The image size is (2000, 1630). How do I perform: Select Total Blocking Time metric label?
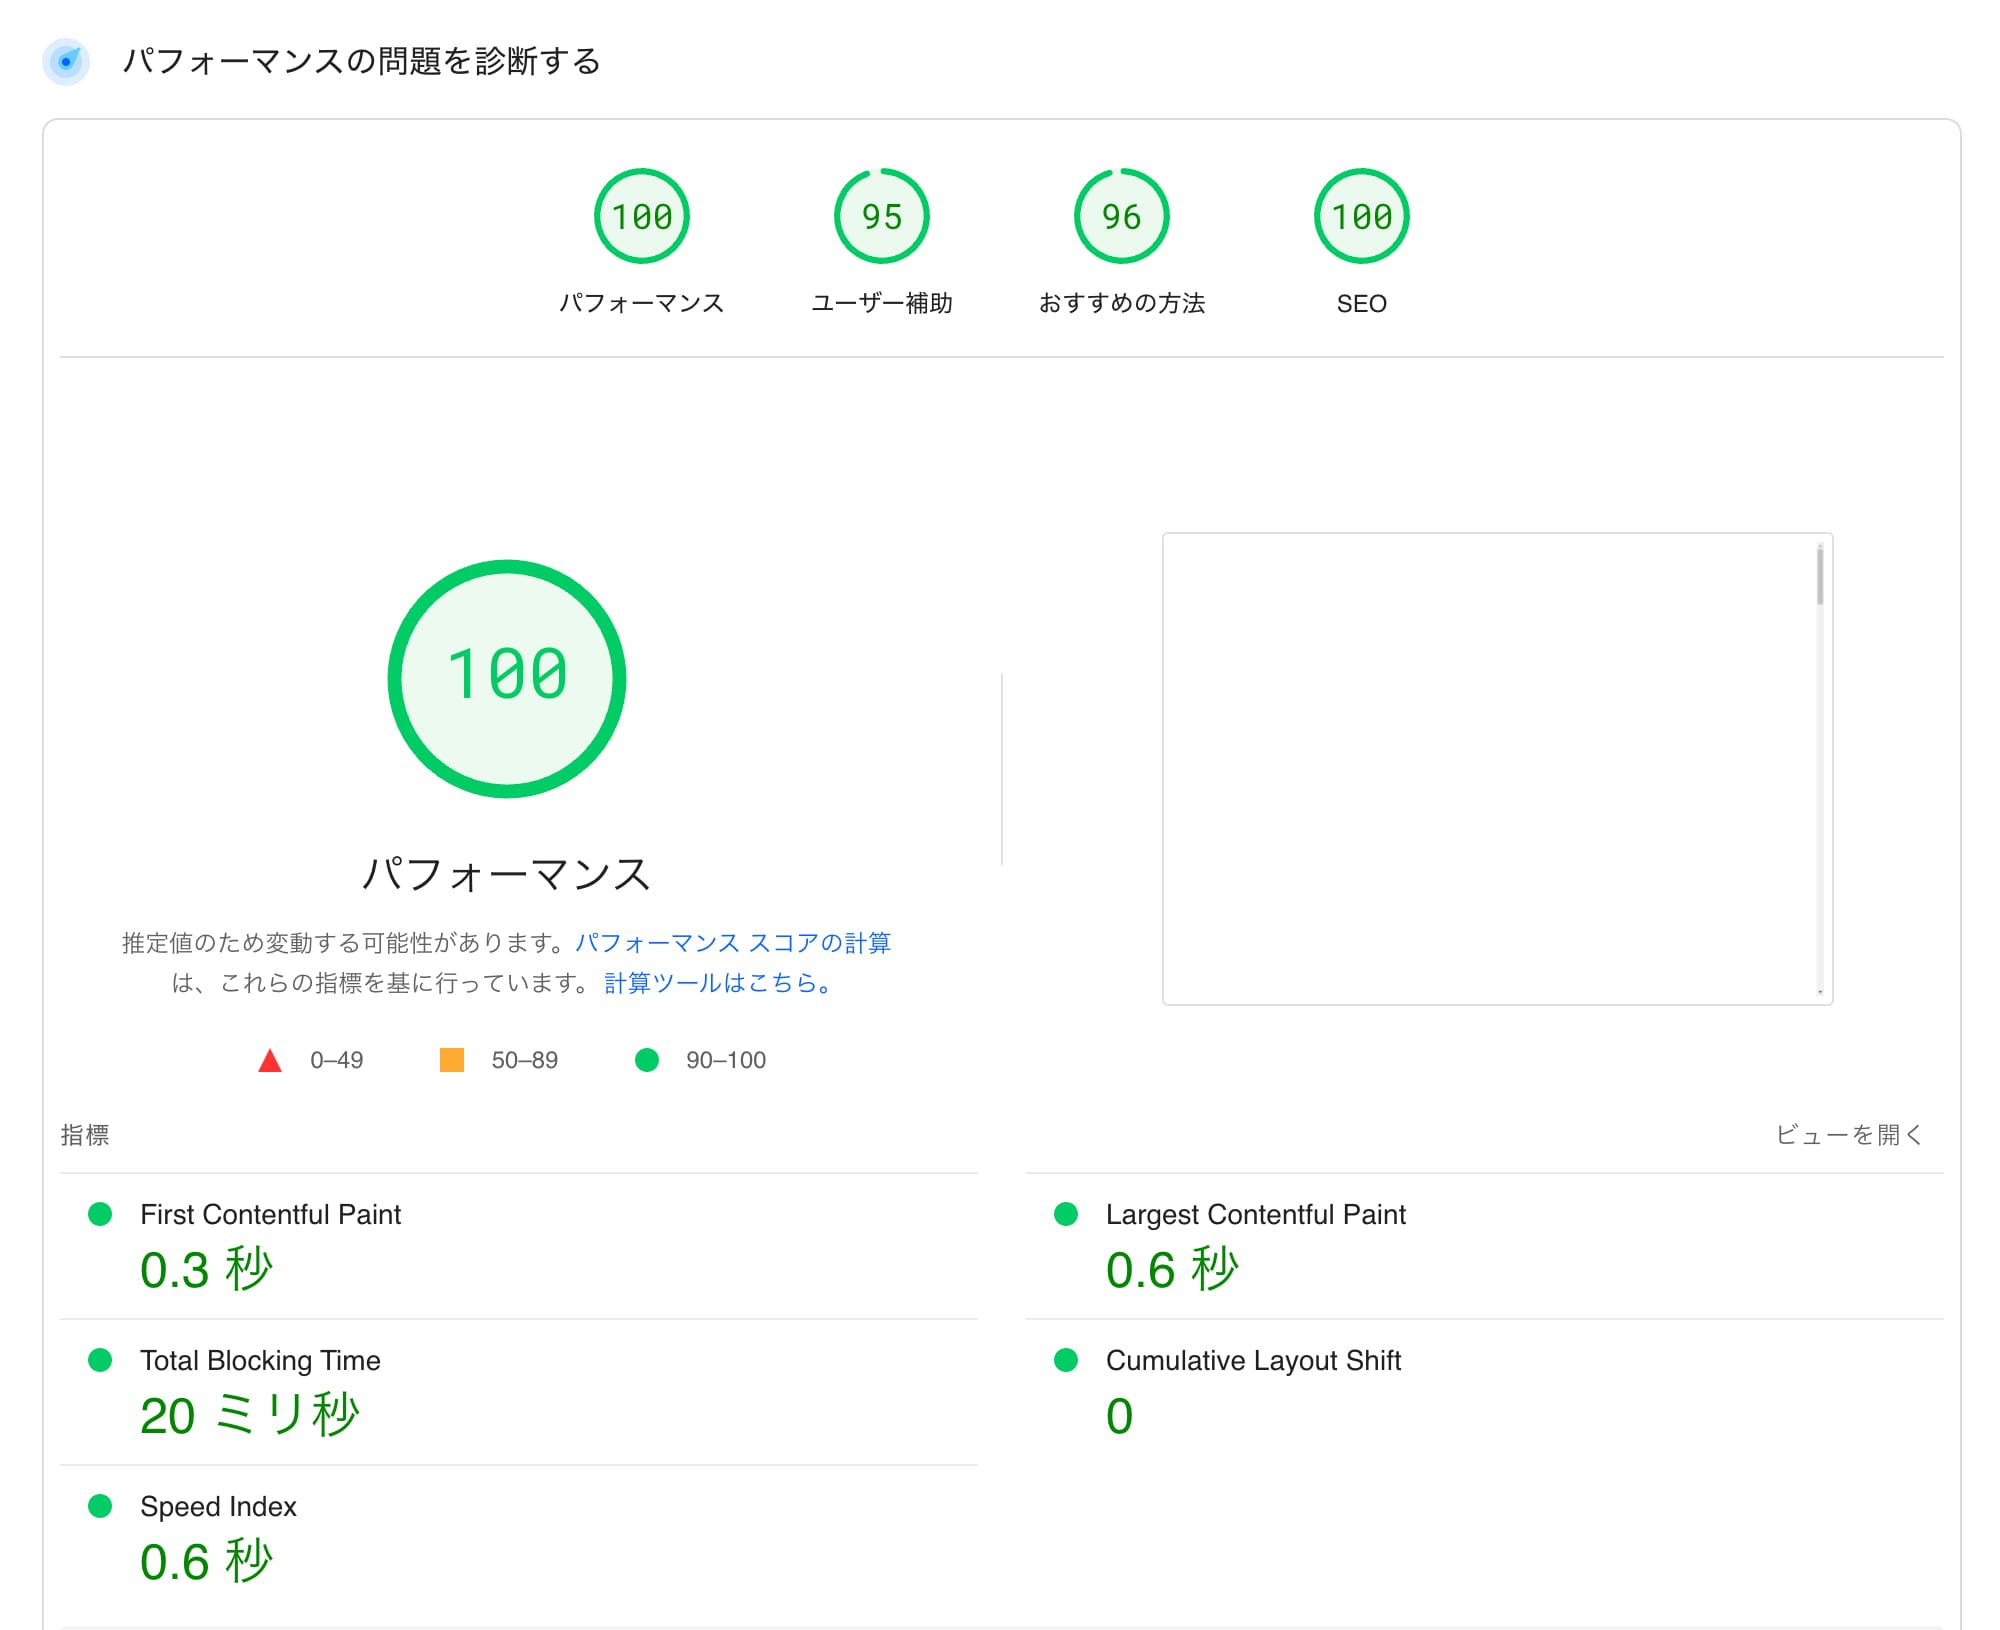click(x=260, y=1361)
